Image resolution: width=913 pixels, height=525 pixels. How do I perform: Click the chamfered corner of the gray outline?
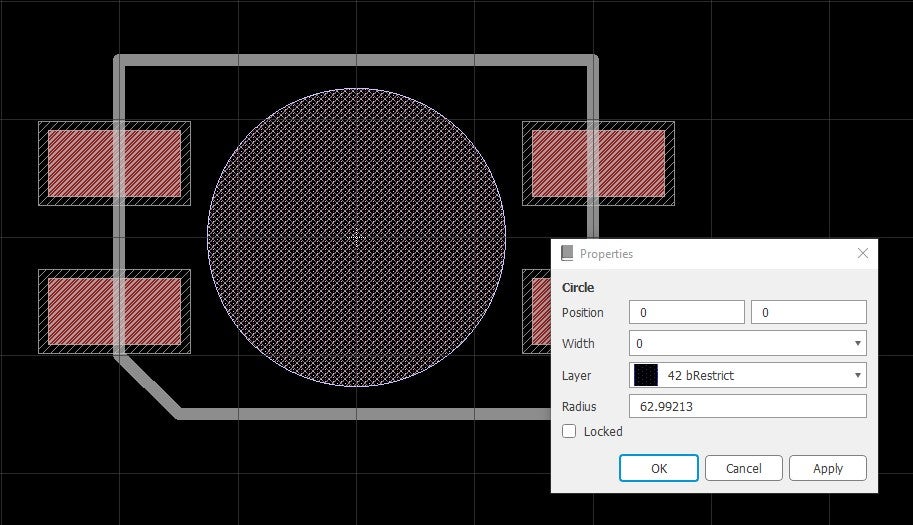tap(148, 384)
